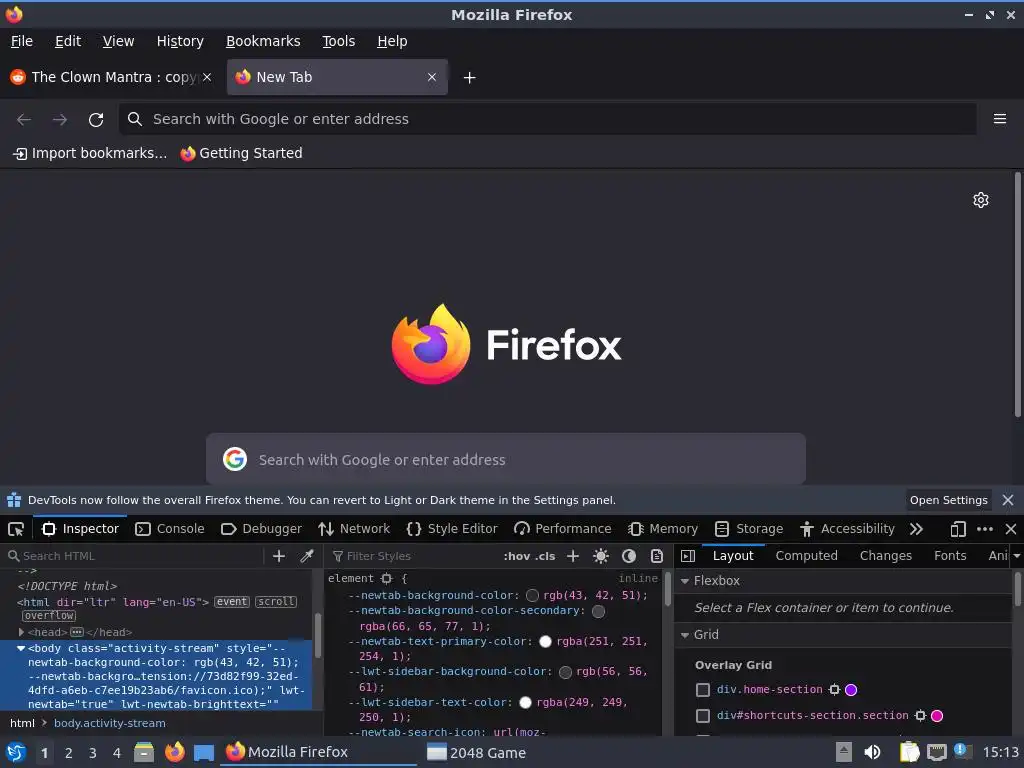
Task: Open the Tools menu
Action: (338, 41)
